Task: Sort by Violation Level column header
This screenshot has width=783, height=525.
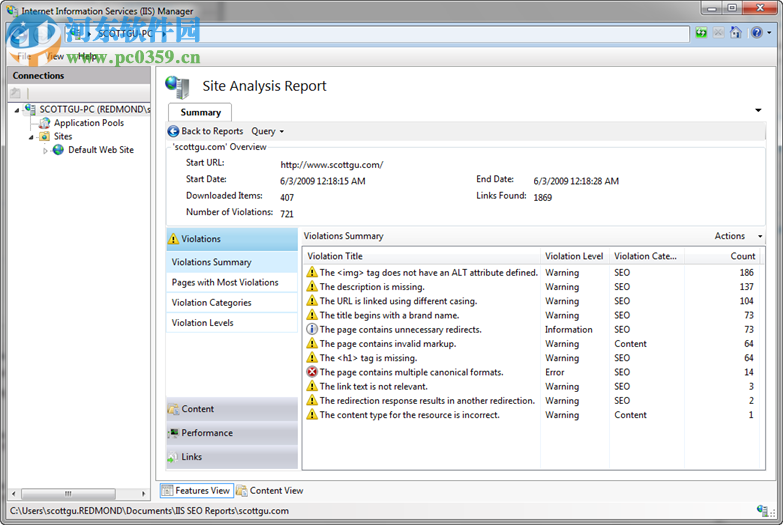Action: (x=575, y=256)
